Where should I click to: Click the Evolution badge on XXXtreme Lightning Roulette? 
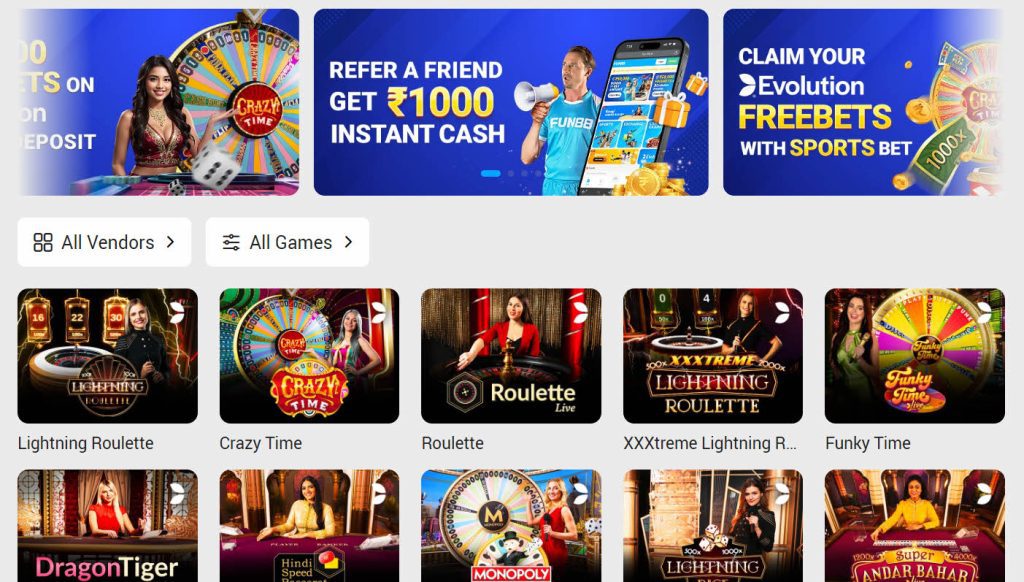pyautogui.click(x=782, y=312)
